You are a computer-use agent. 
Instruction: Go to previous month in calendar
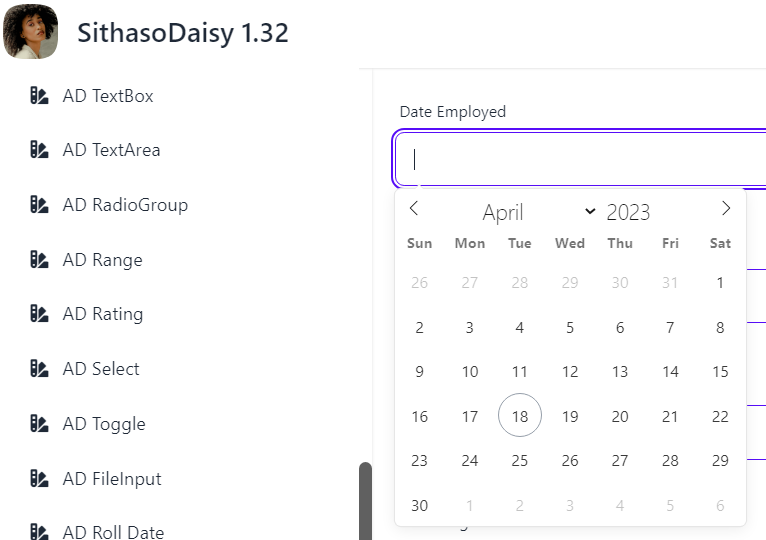point(414,209)
